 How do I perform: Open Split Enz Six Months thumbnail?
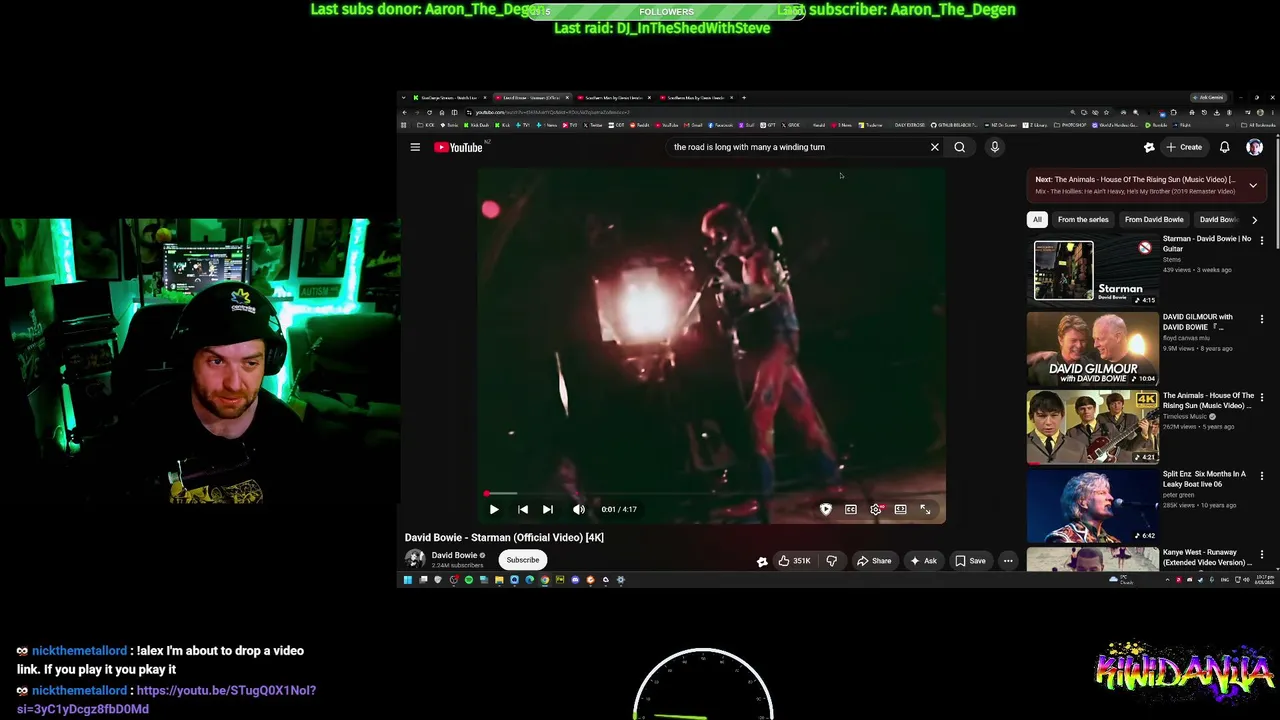[1093, 505]
